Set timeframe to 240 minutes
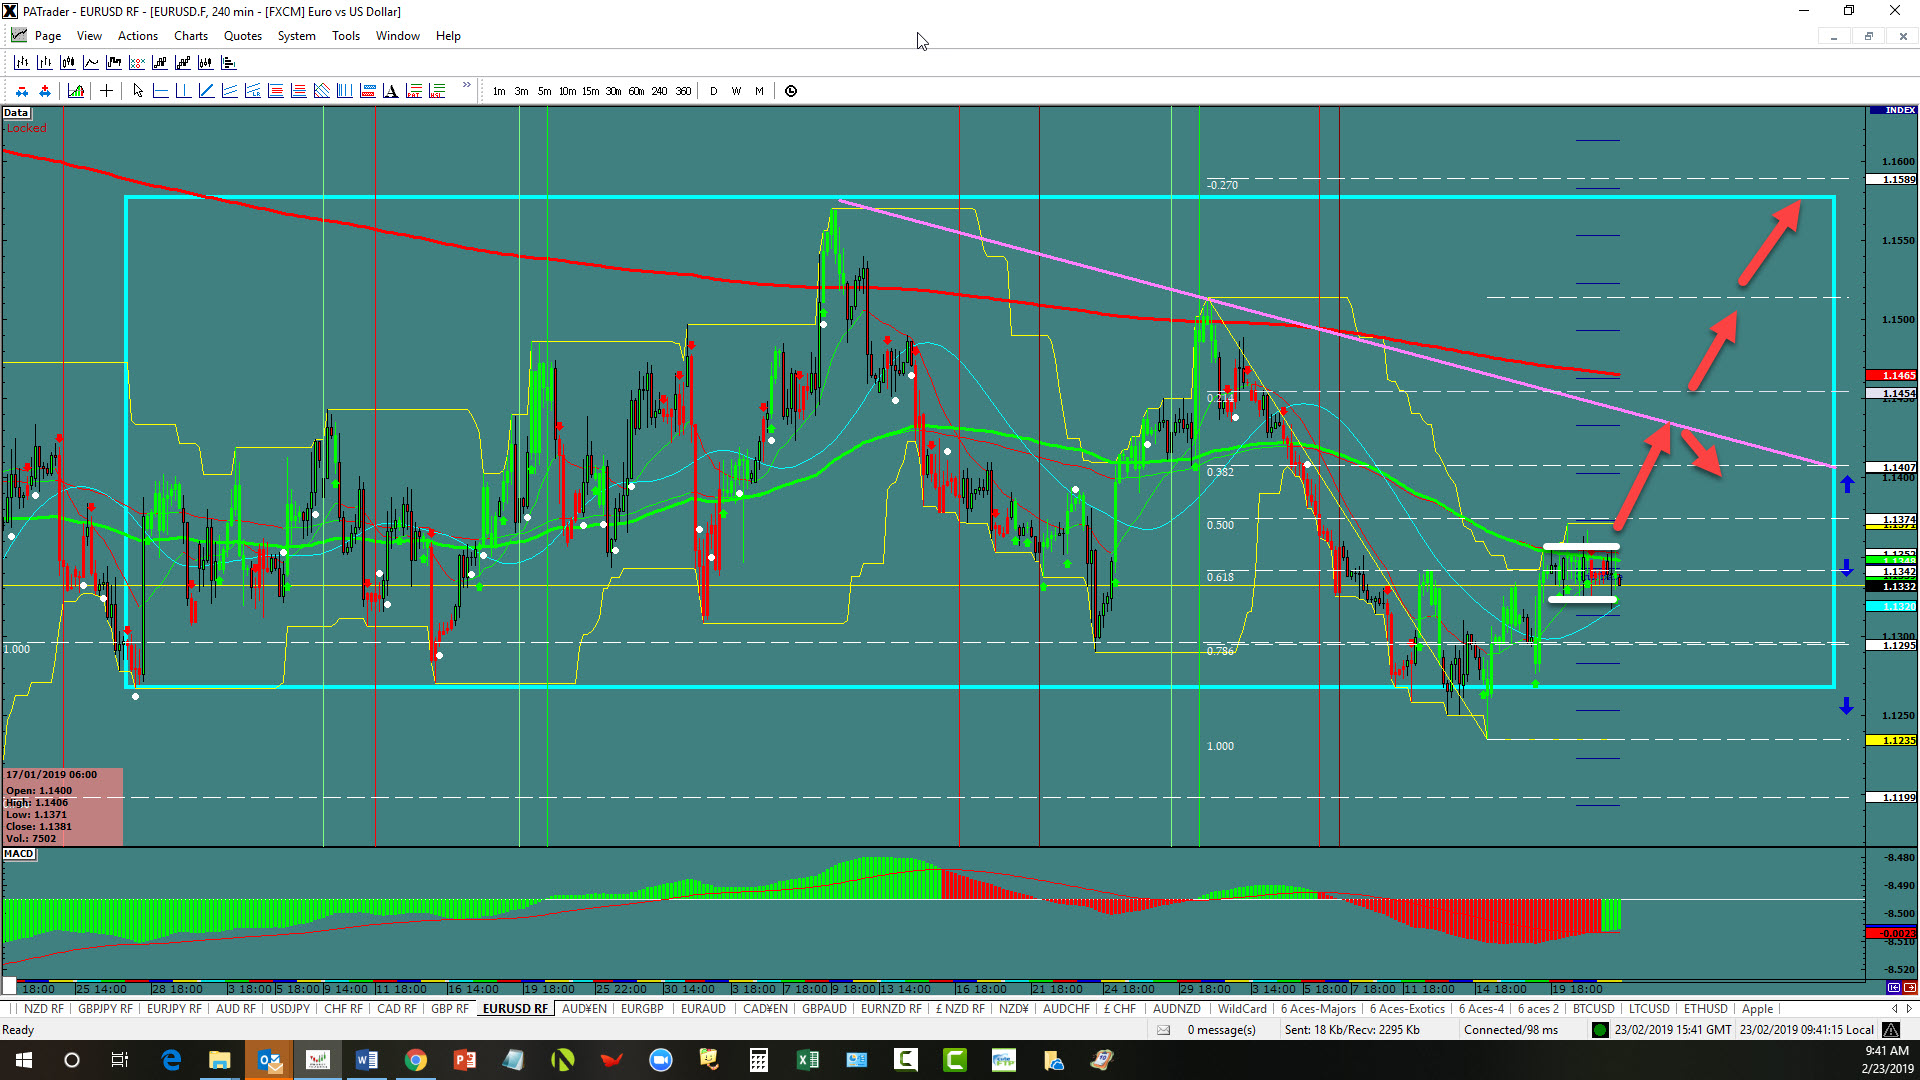Viewport: 1920px width, 1080px height. 659,91
